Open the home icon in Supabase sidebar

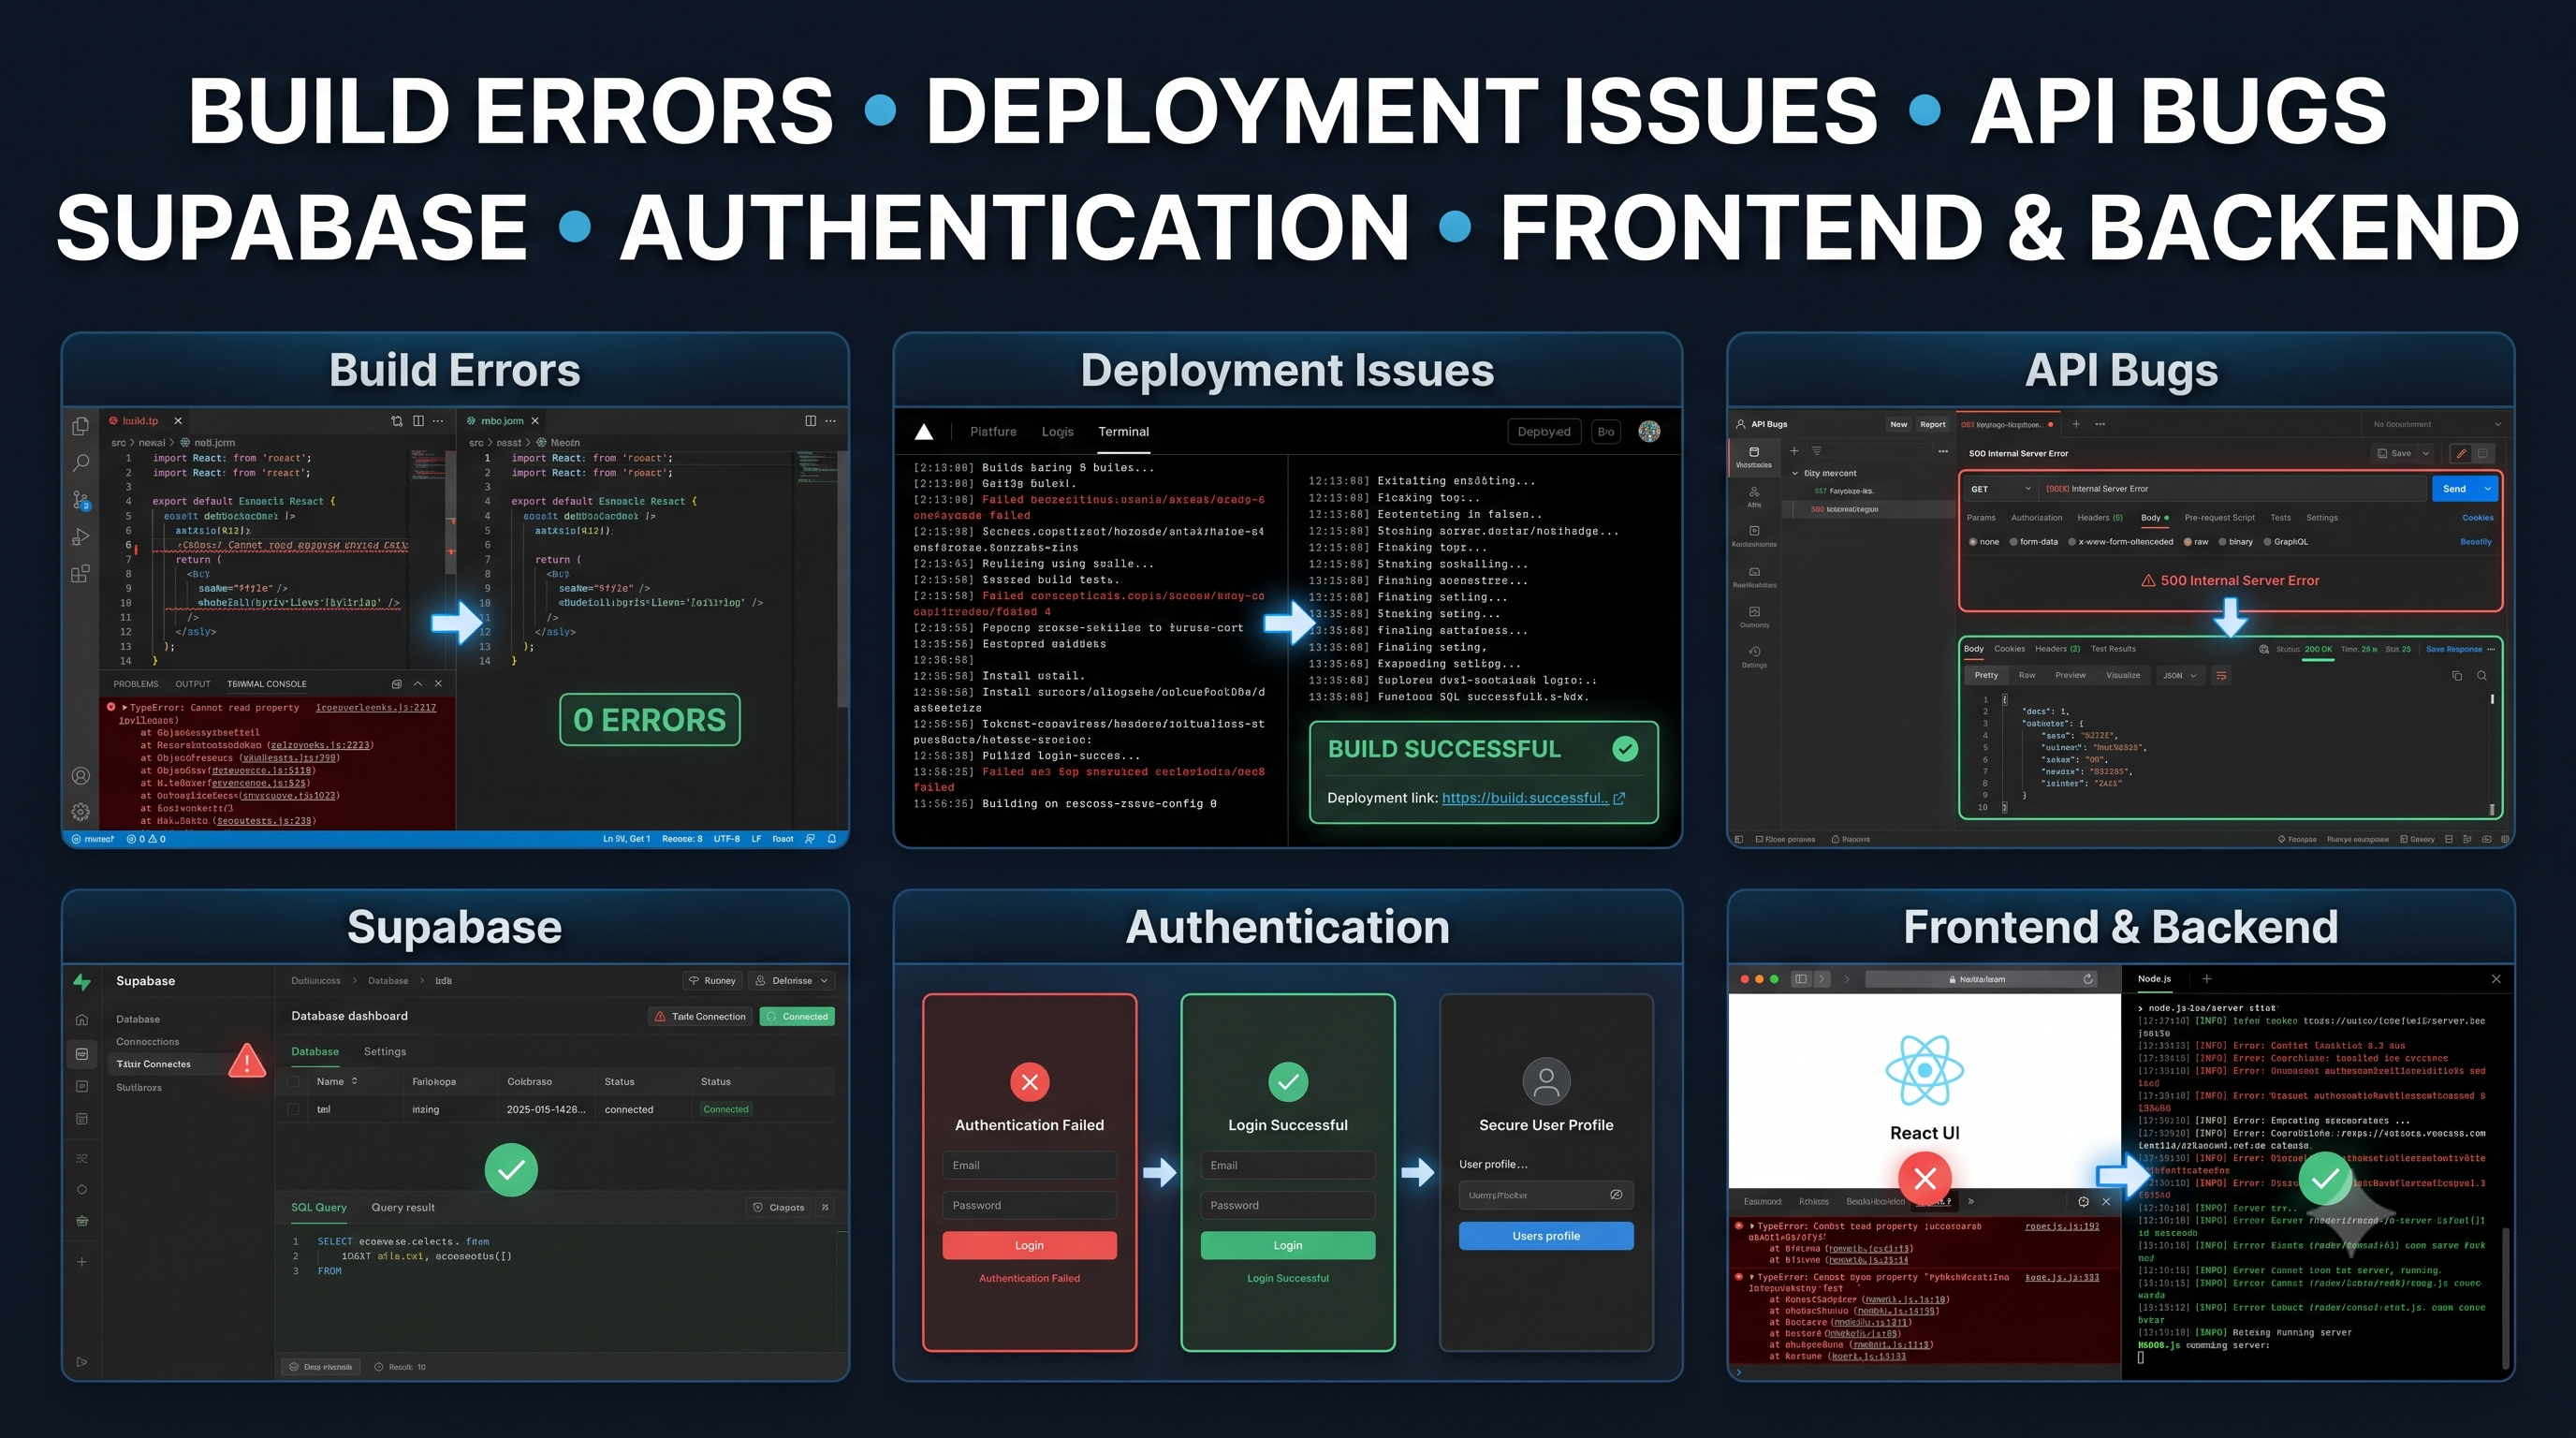click(x=82, y=1020)
